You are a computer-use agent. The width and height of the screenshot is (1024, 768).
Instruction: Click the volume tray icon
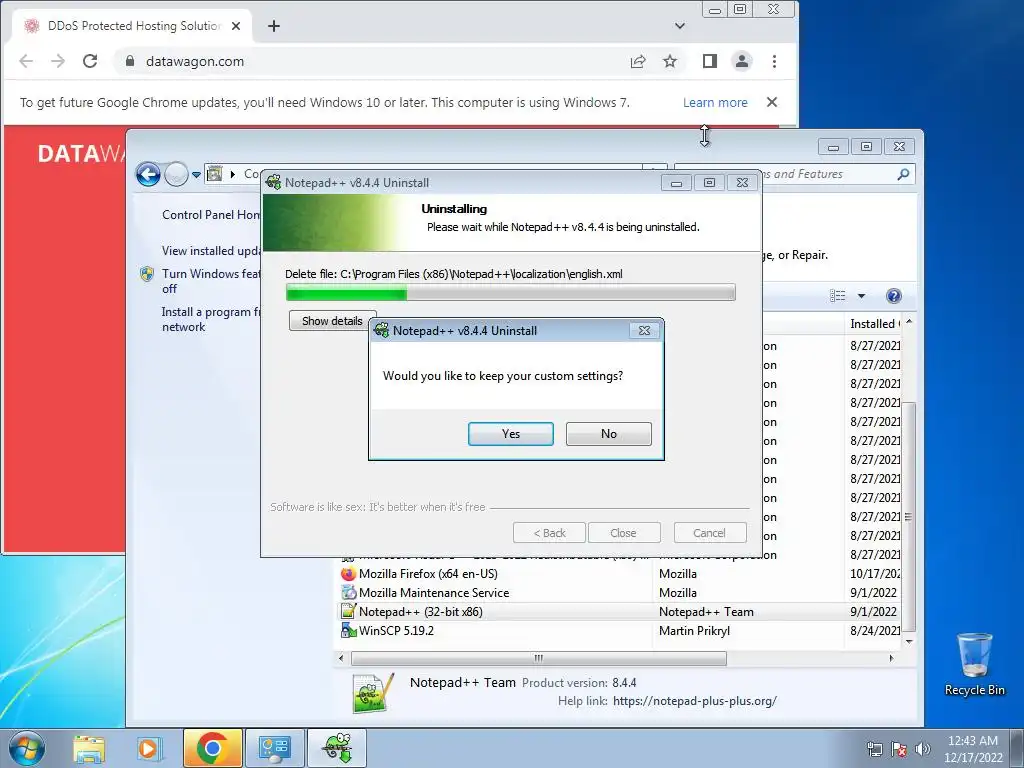[923, 749]
